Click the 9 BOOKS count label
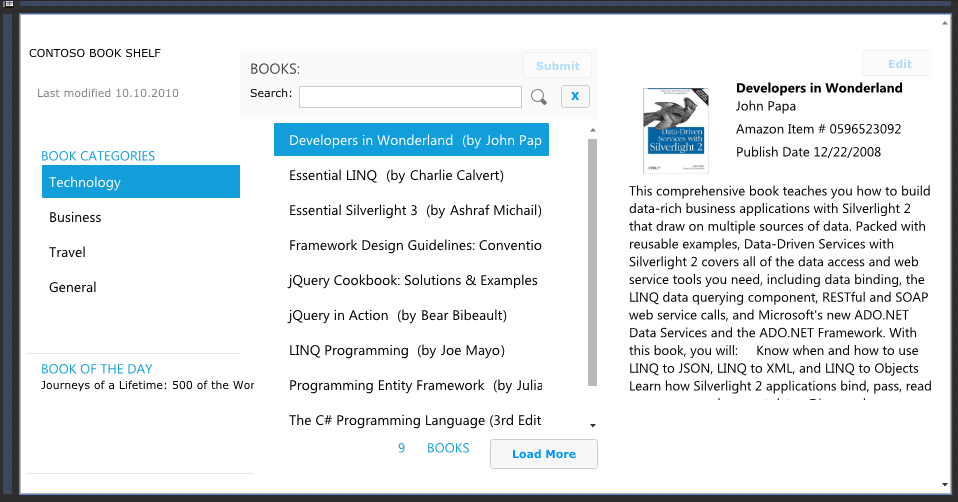Viewport: 958px width, 502px height. tap(433, 448)
